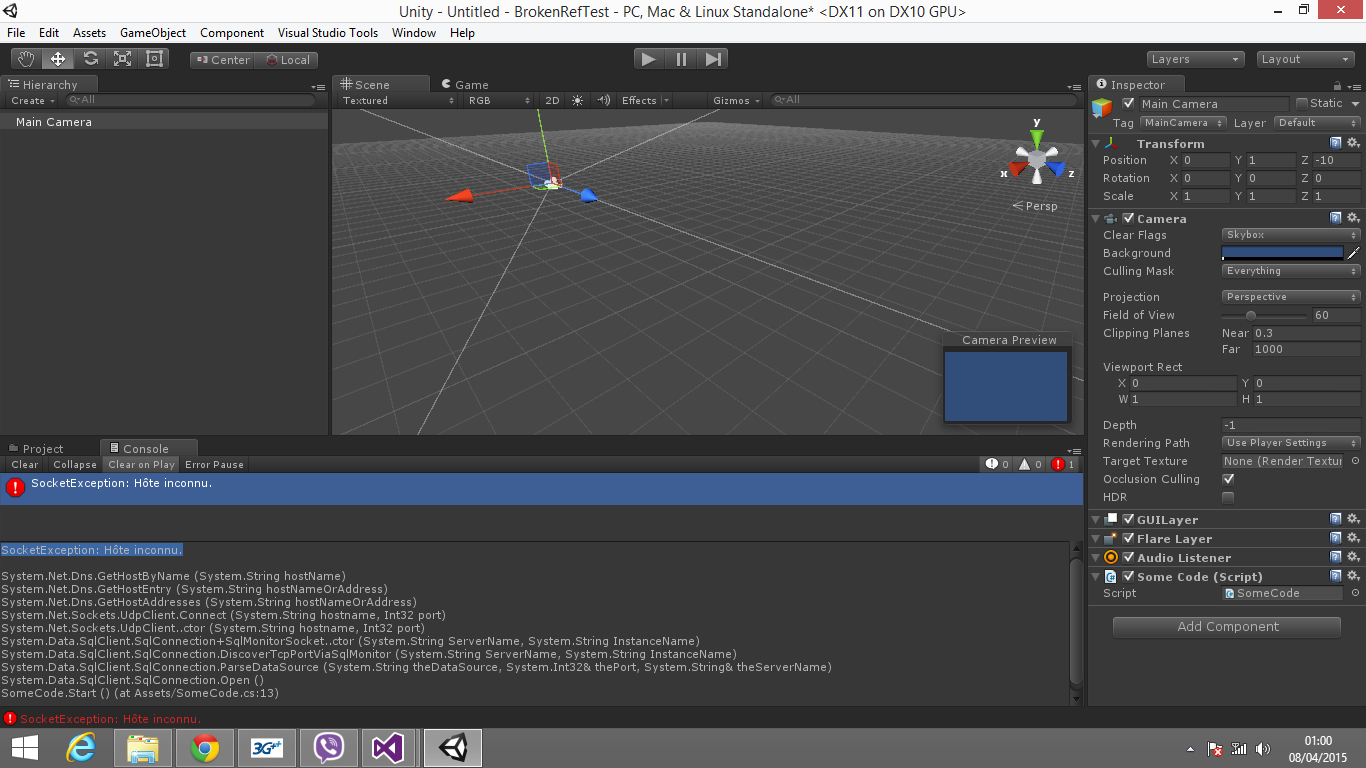Disable the Audio Listener checkbox
Screen dimensions: 1366x768
[x=1129, y=557]
